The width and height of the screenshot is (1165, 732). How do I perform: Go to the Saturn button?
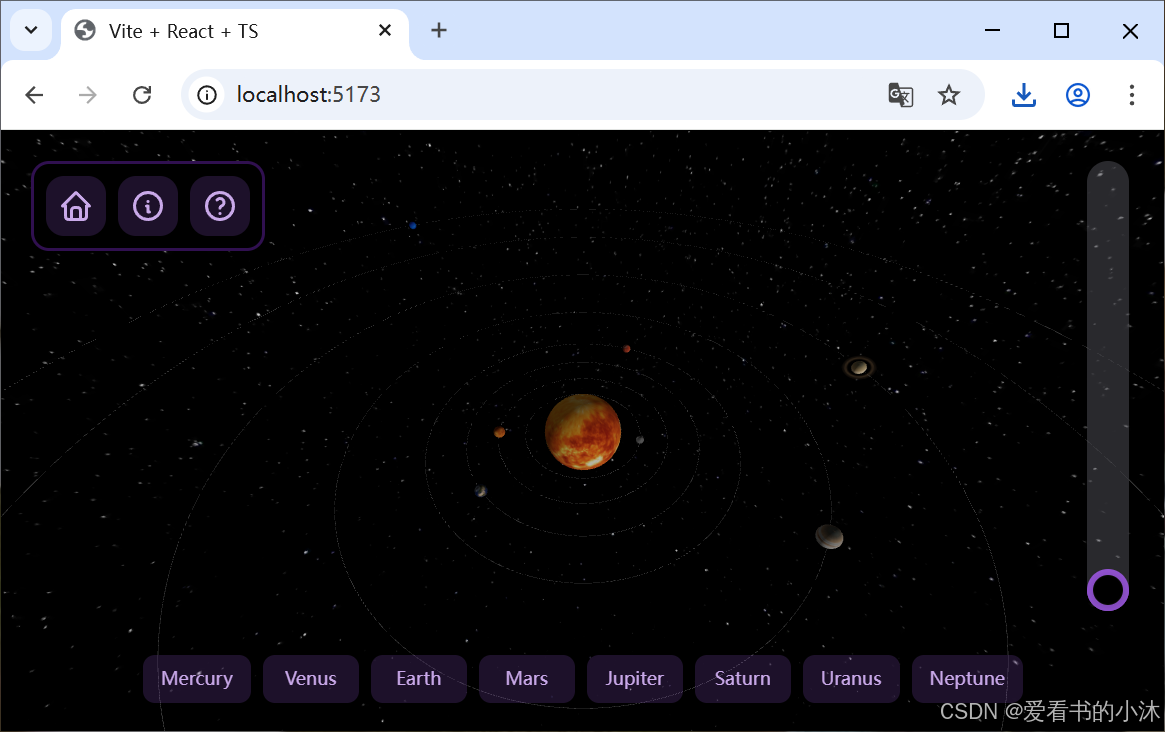[743, 678]
